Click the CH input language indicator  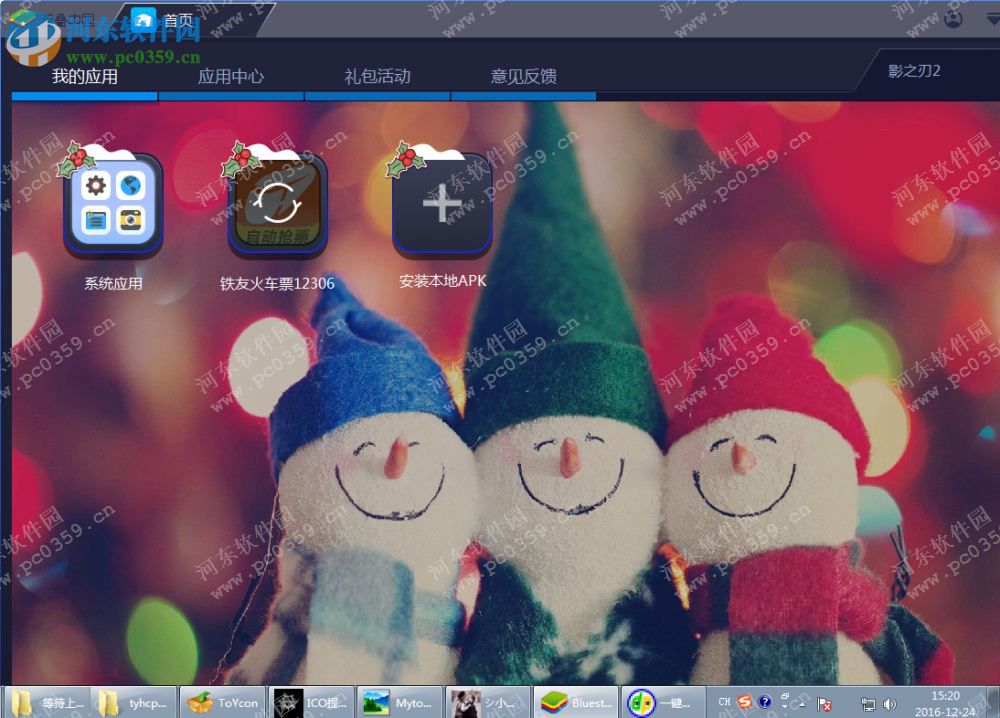[x=724, y=702]
